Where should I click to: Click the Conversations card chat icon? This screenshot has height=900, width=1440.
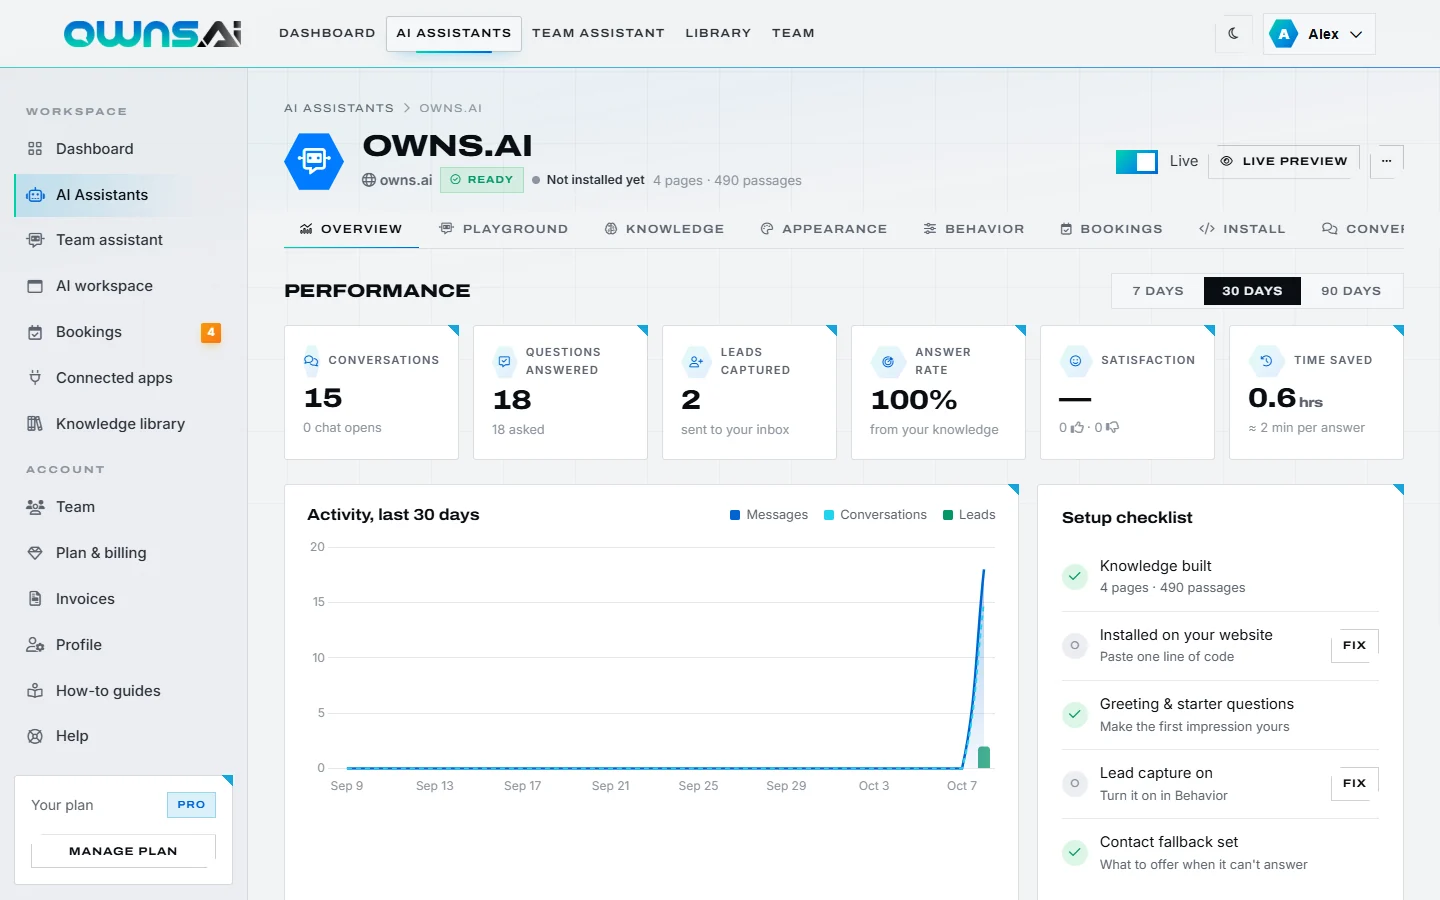(311, 361)
